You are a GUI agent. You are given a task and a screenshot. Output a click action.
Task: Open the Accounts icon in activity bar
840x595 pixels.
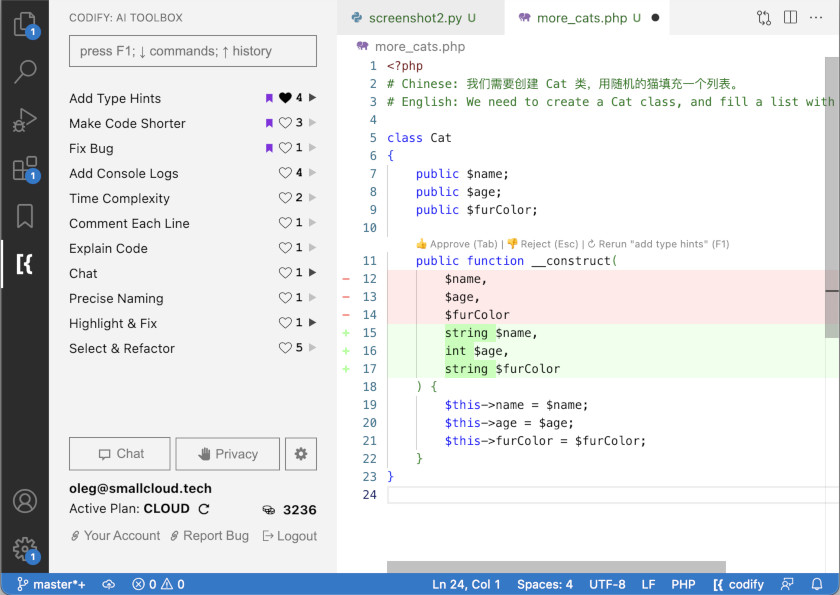pyautogui.click(x=25, y=501)
